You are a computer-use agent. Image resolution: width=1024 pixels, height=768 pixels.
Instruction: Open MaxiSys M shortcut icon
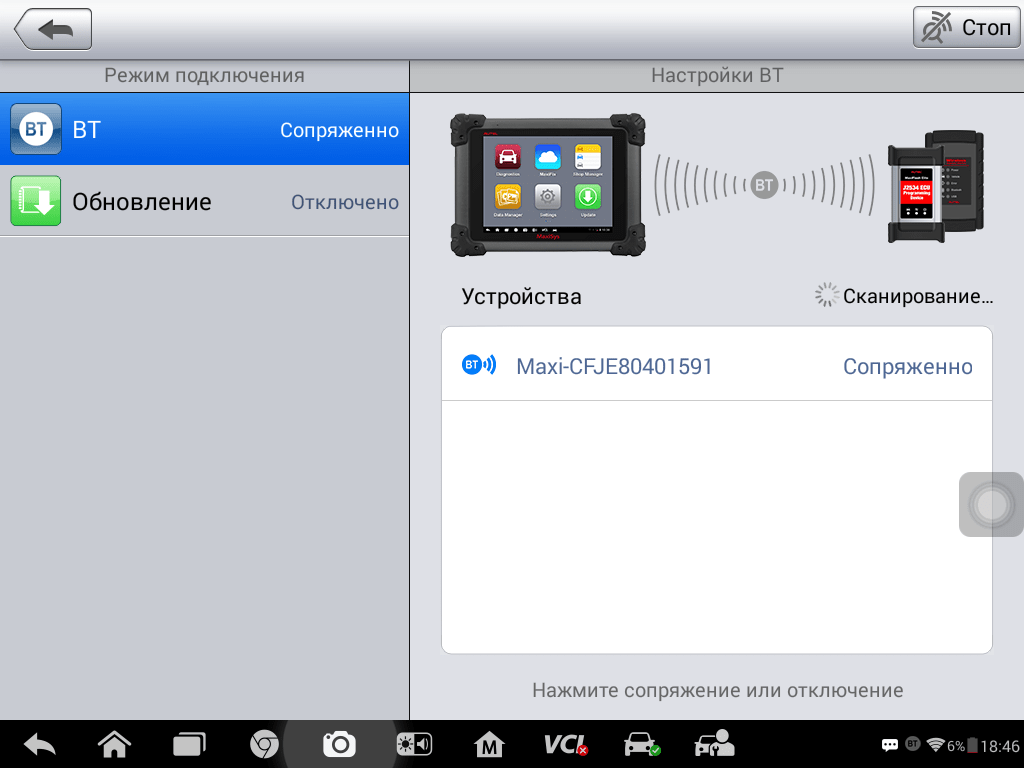[x=488, y=744]
